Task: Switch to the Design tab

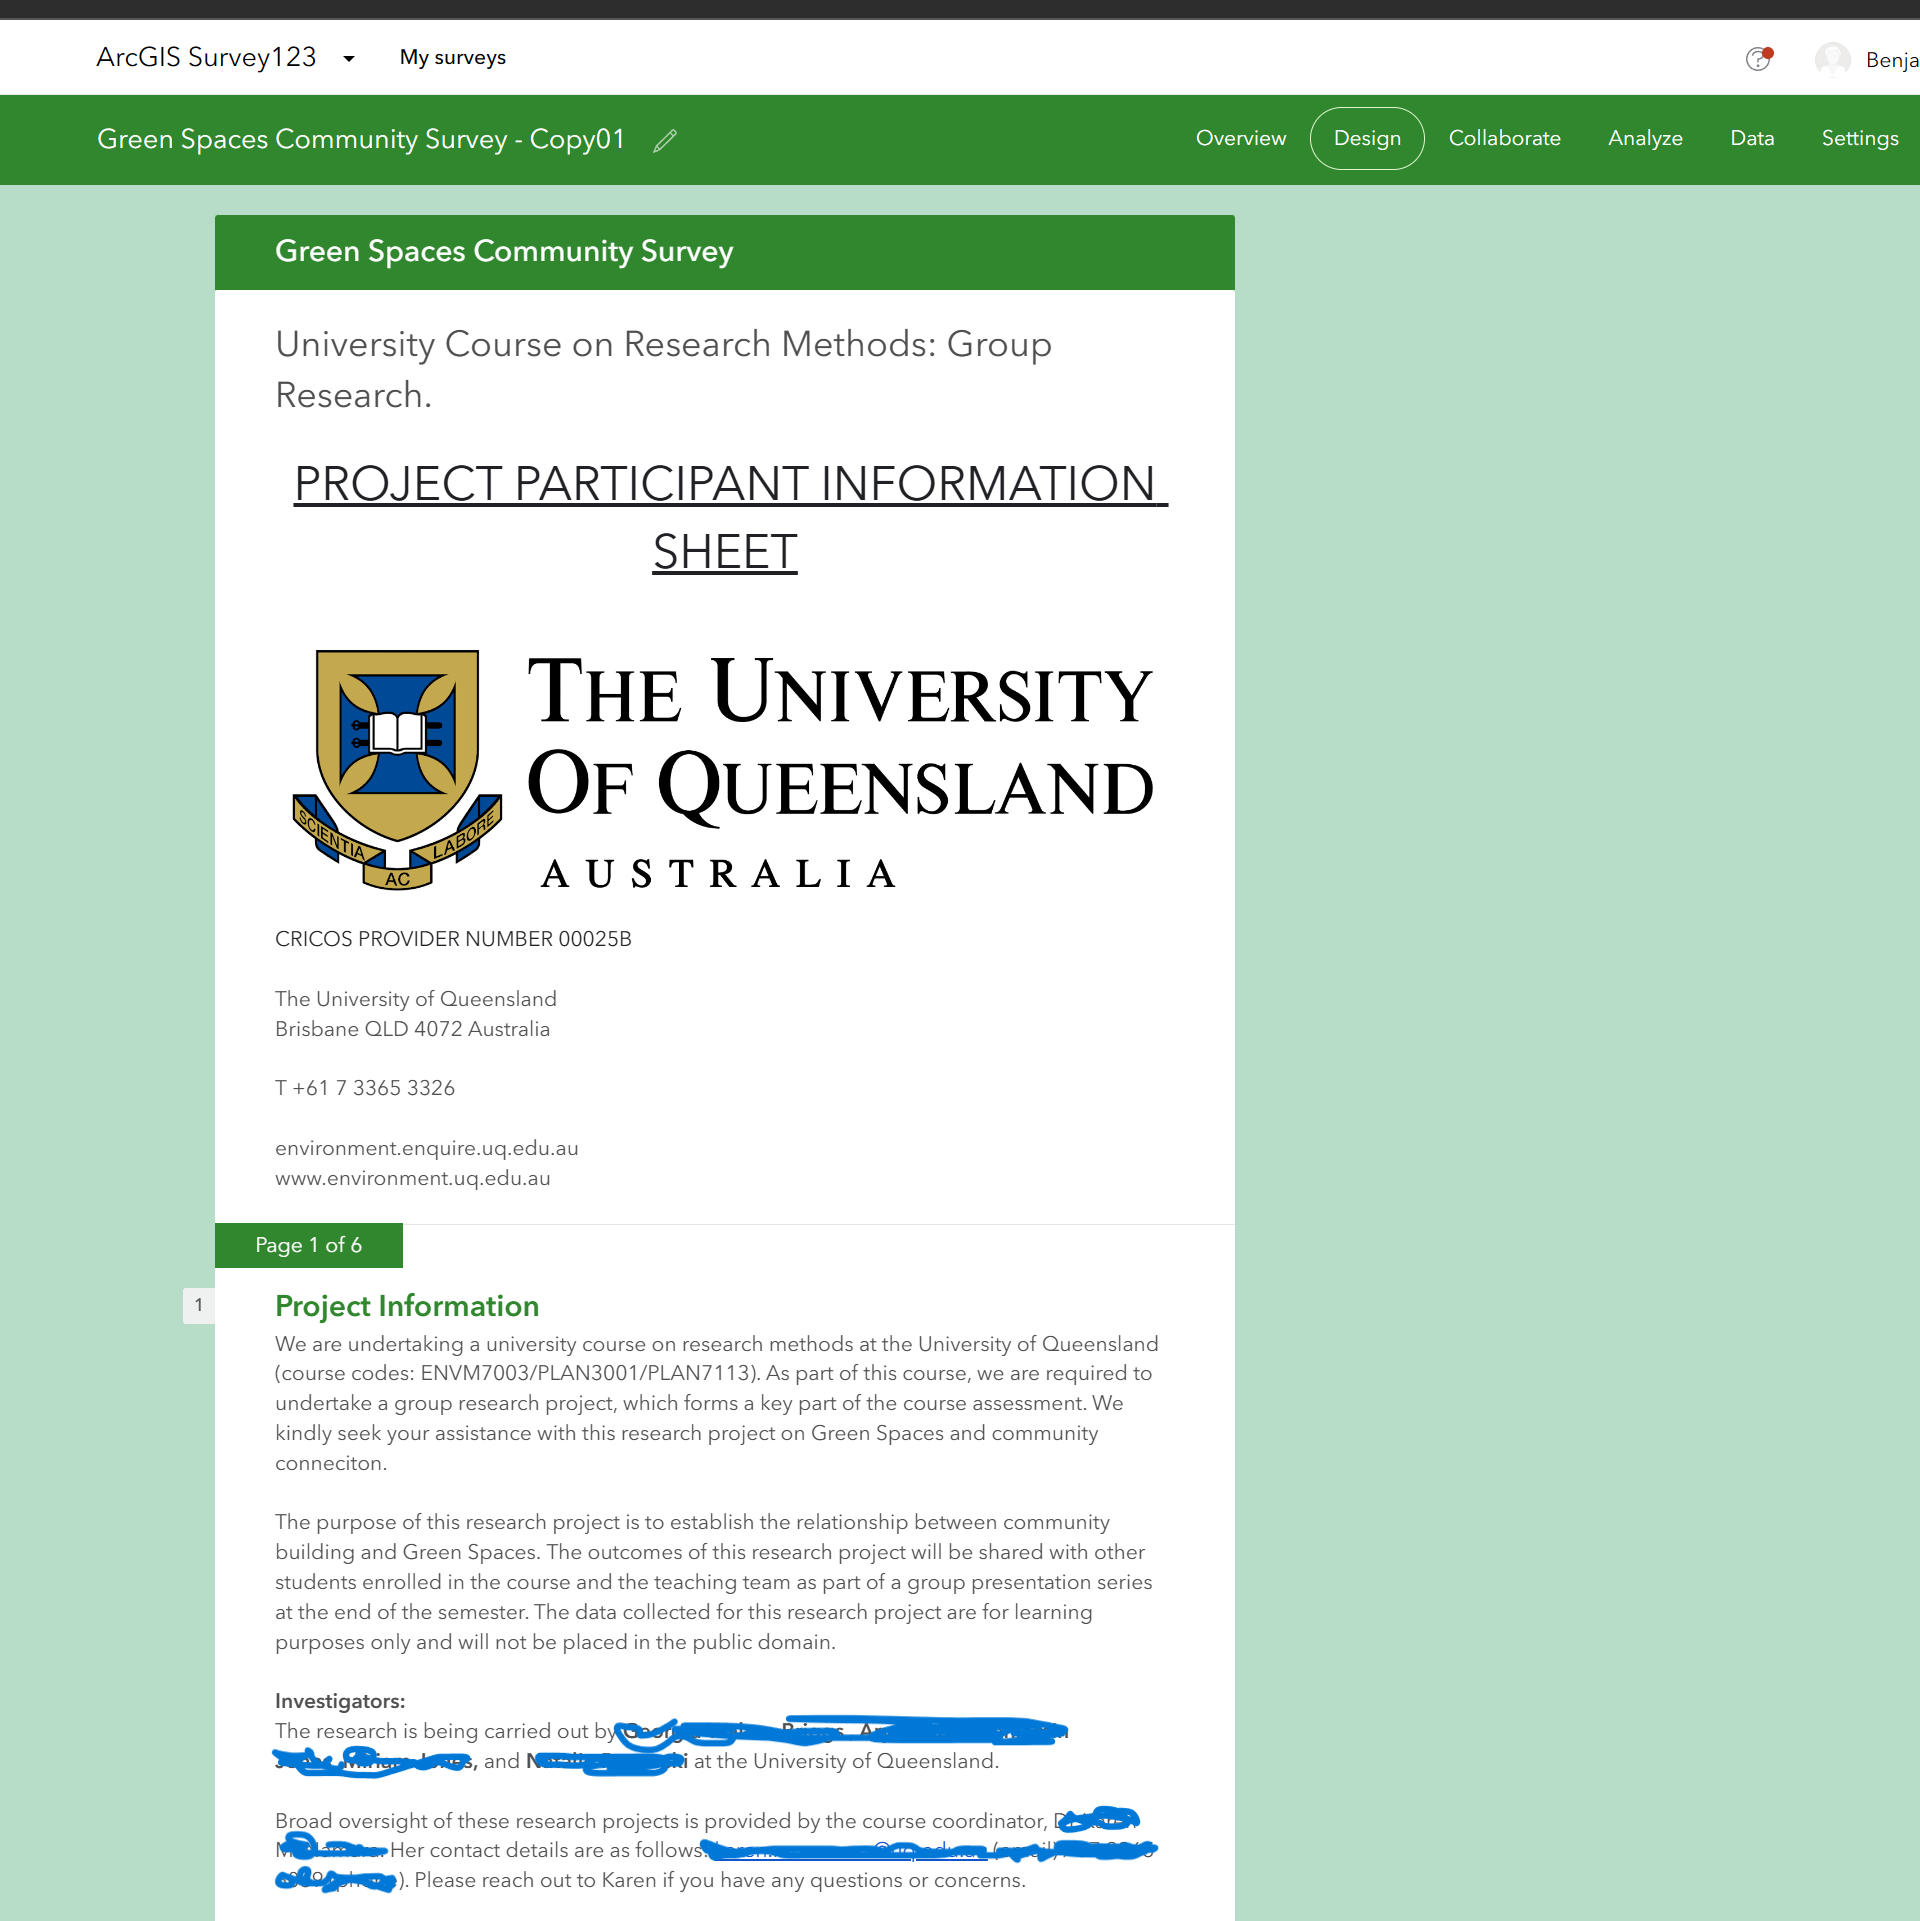Action: point(1367,138)
